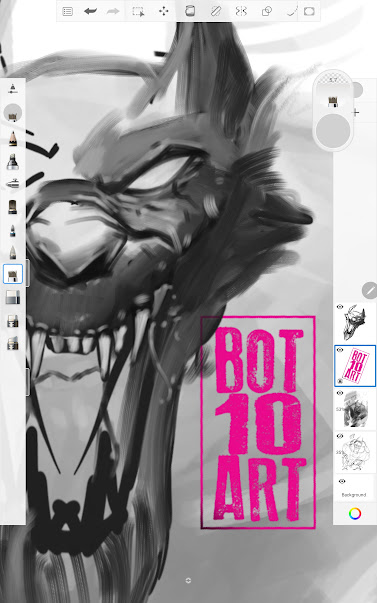377x603 pixels.
Task: Hide the 53% opacity layer
Action: click(x=340, y=393)
